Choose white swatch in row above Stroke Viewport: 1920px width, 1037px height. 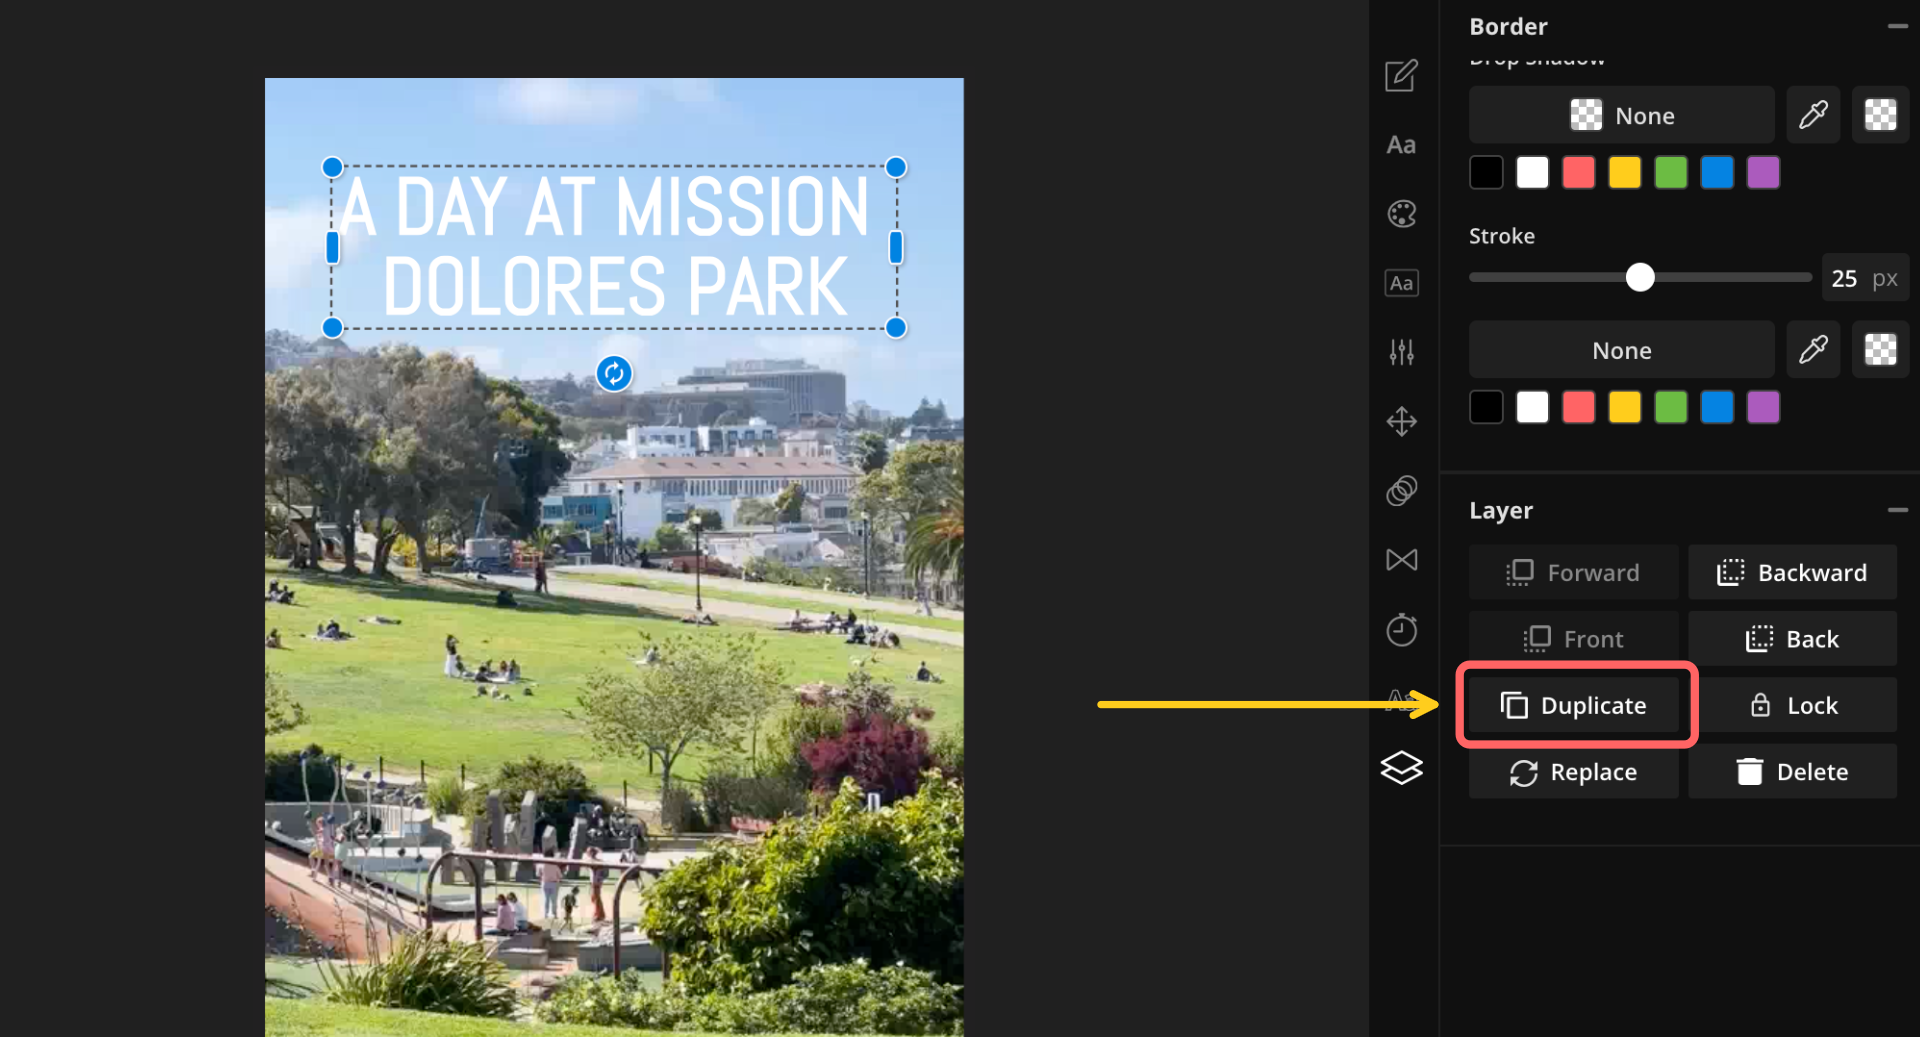click(x=1532, y=172)
